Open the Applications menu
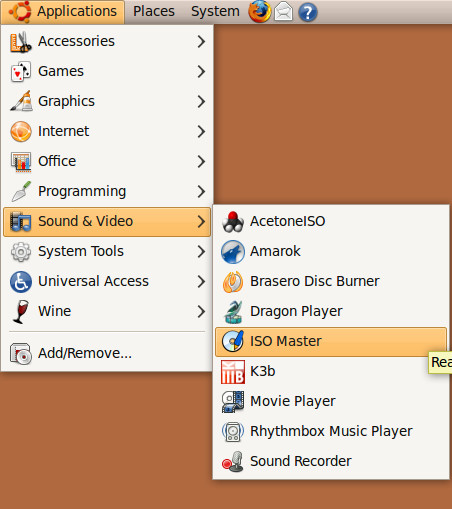This screenshot has height=509, width=452. tap(63, 12)
